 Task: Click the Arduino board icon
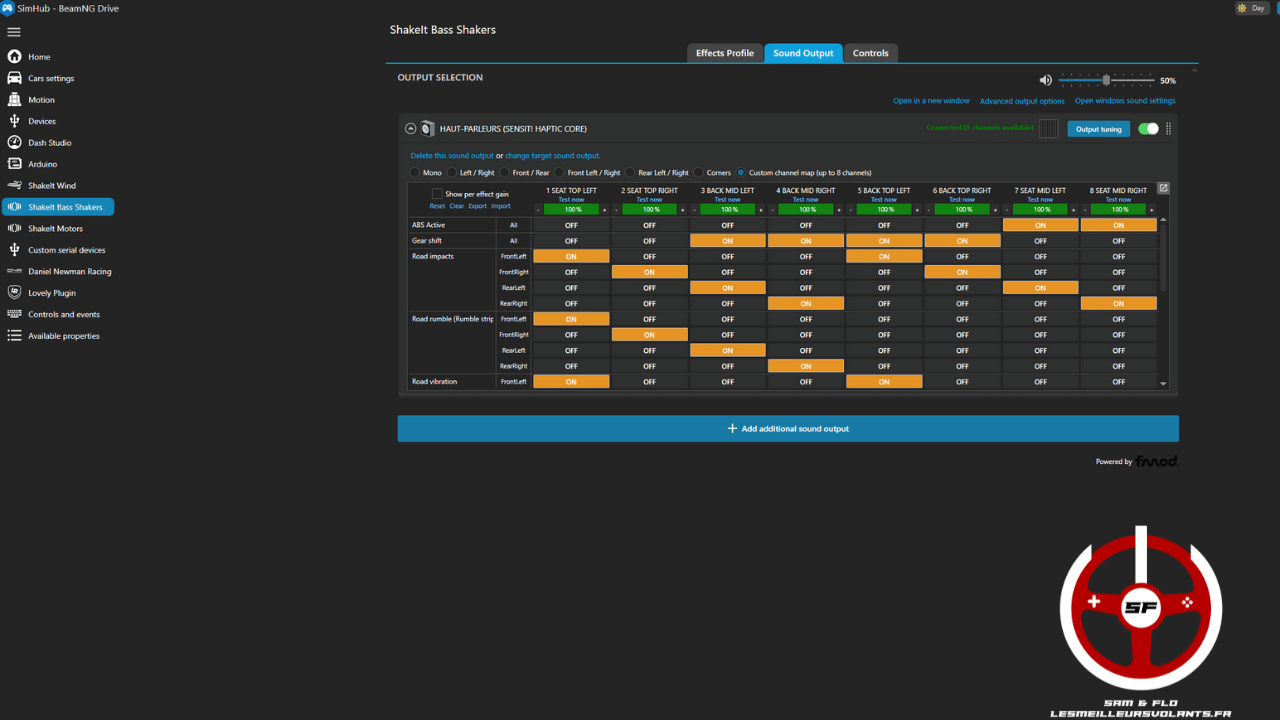(x=14, y=164)
